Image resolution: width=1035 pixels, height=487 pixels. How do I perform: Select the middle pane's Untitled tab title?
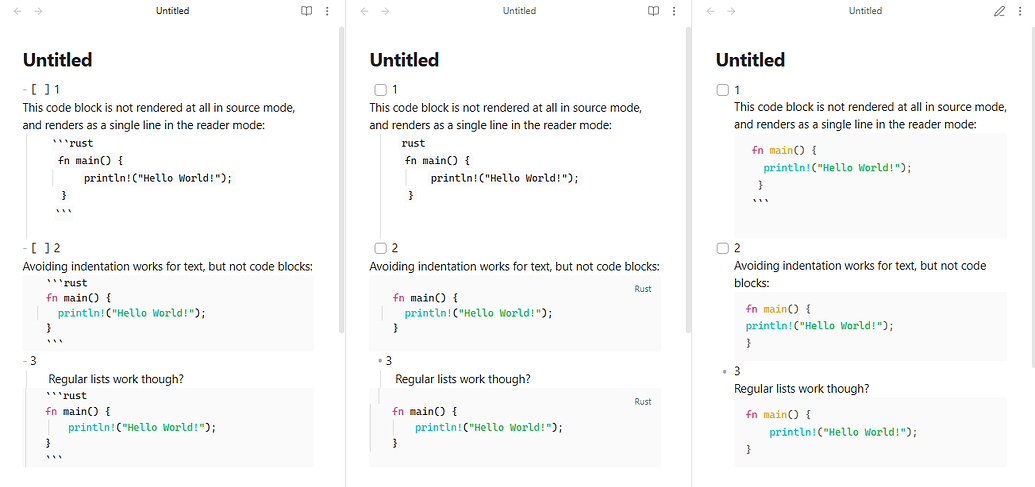tap(519, 11)
